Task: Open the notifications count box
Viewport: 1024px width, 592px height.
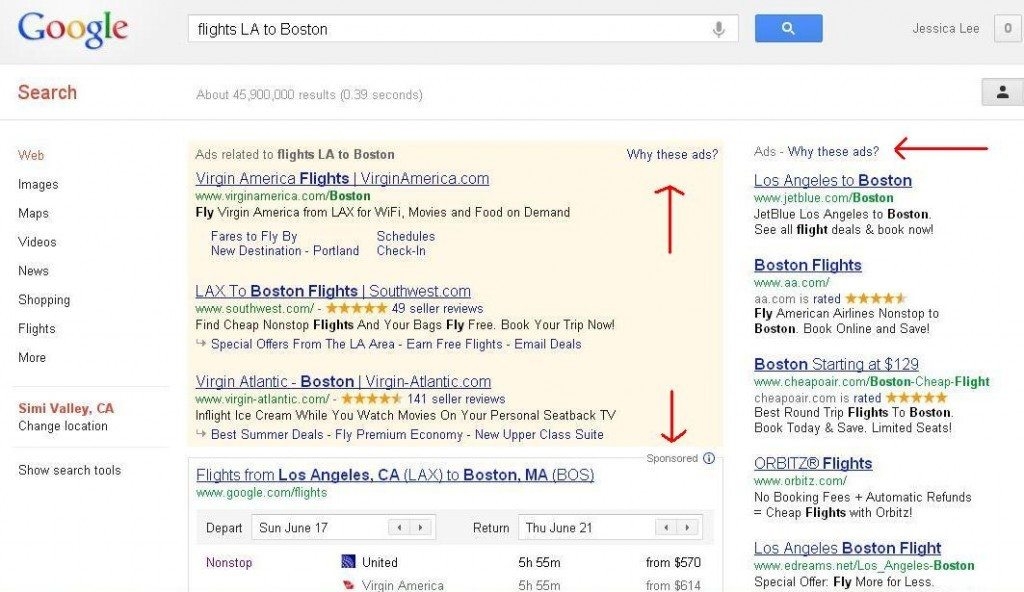Action: point(1007,29)
